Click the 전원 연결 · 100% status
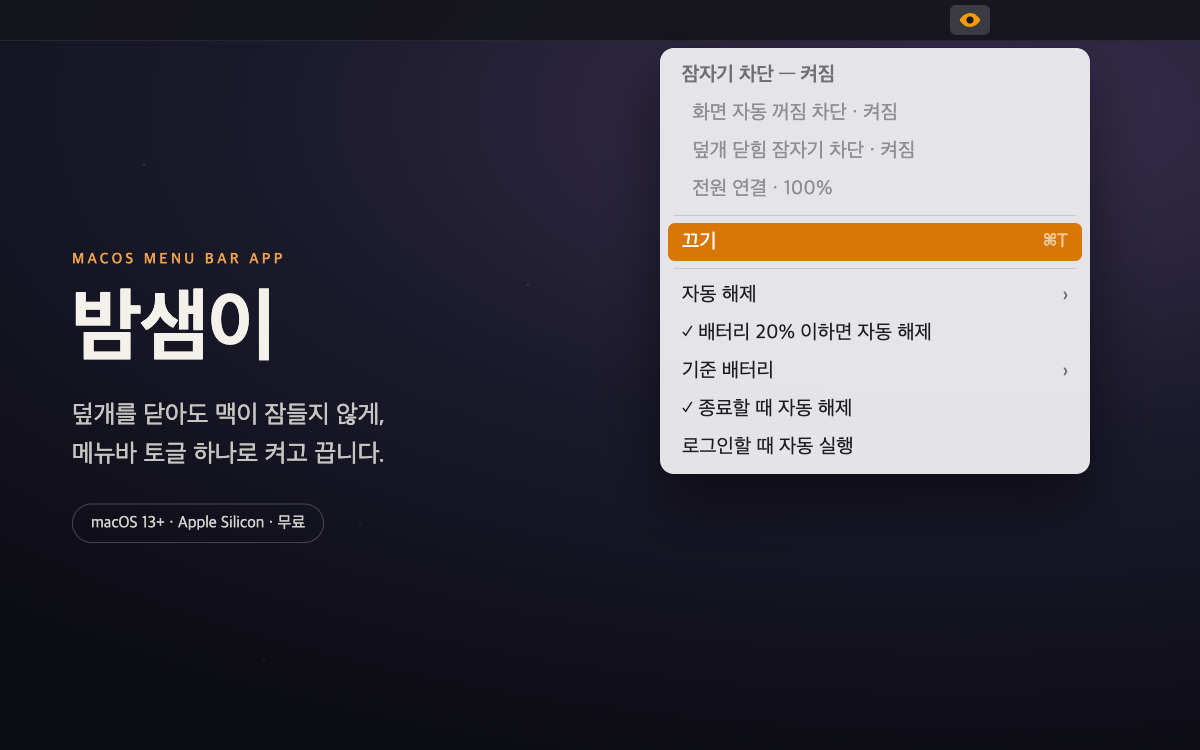The height and width of the screenshot is (750, 1200). [762, 188]
